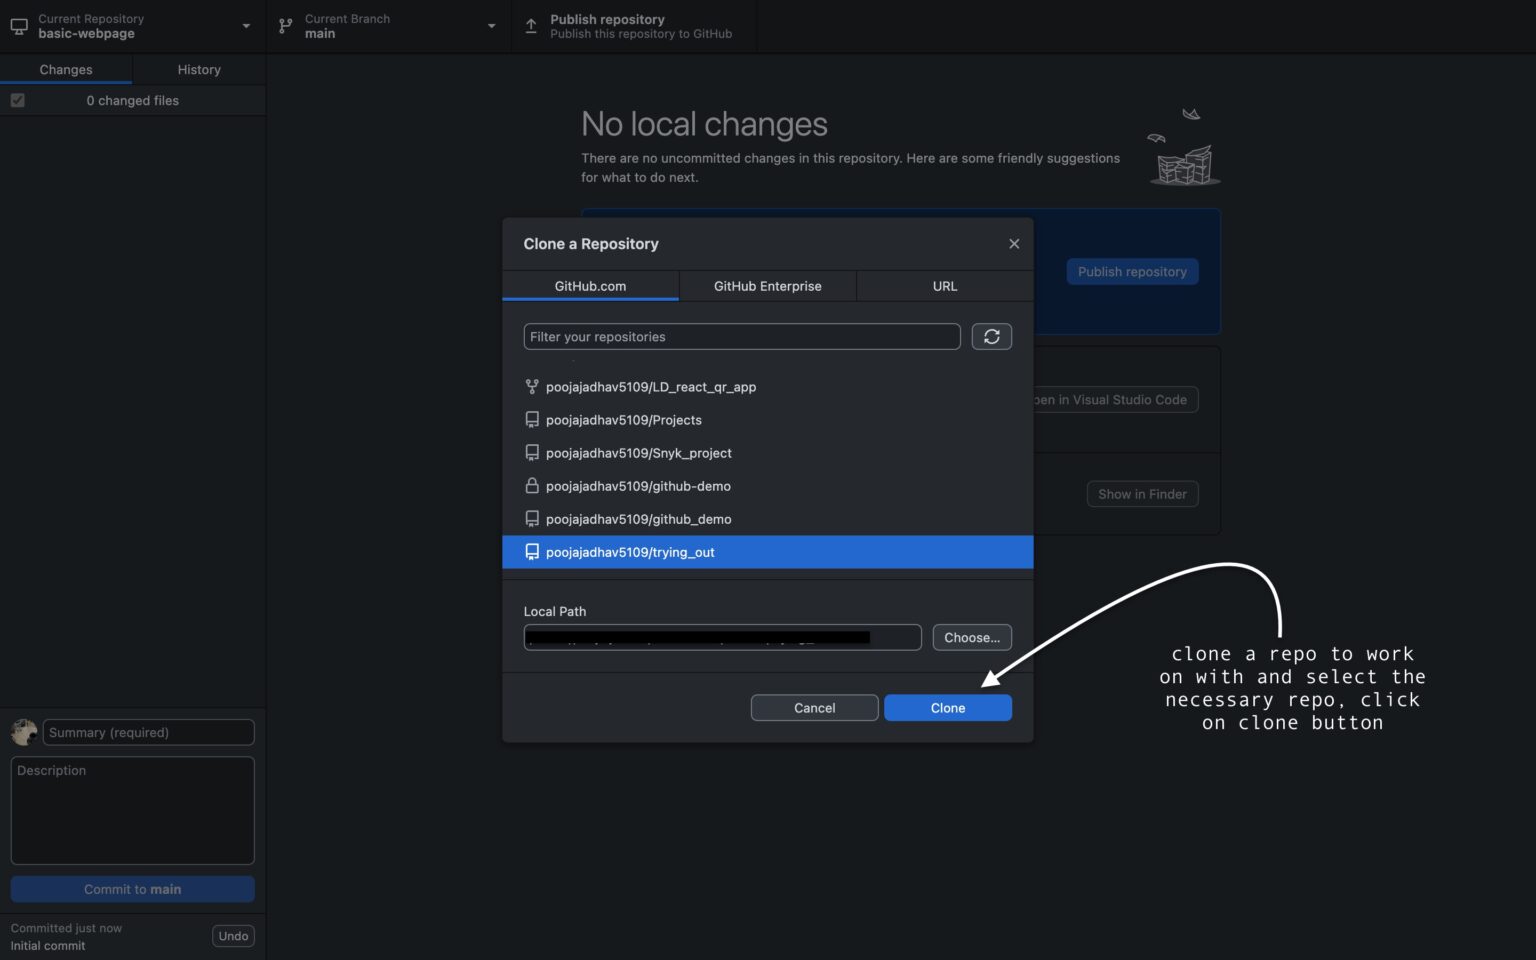Toggle the changed files checkbox
Screen dimensions: 1536x960
click(17, 100)
